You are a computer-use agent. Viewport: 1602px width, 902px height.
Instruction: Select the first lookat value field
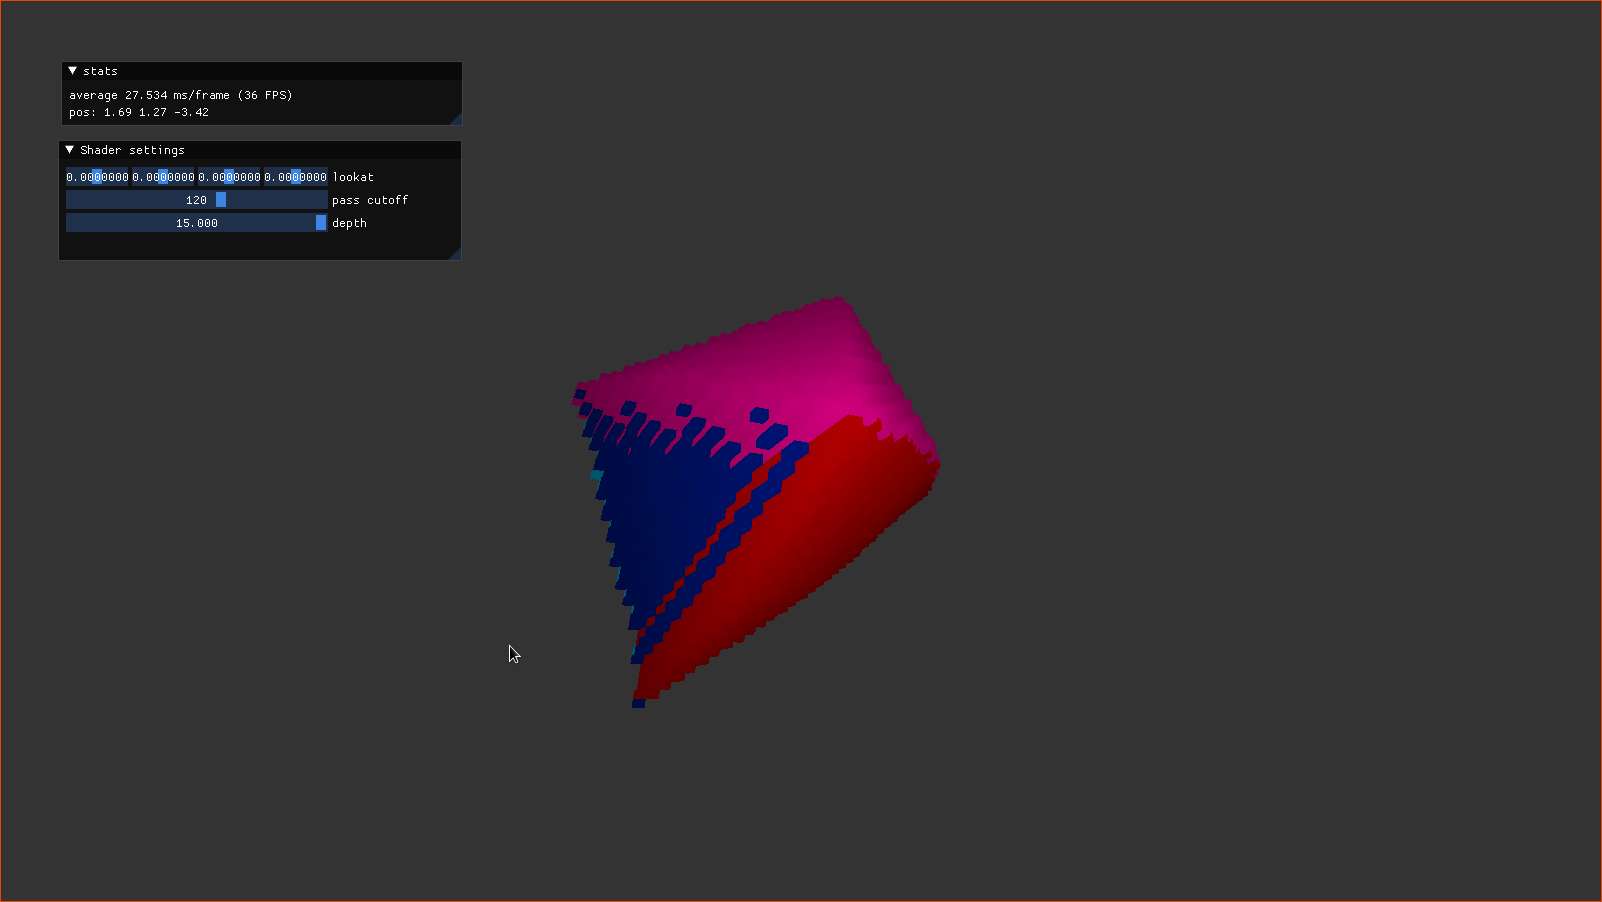[x=97, y=177]
